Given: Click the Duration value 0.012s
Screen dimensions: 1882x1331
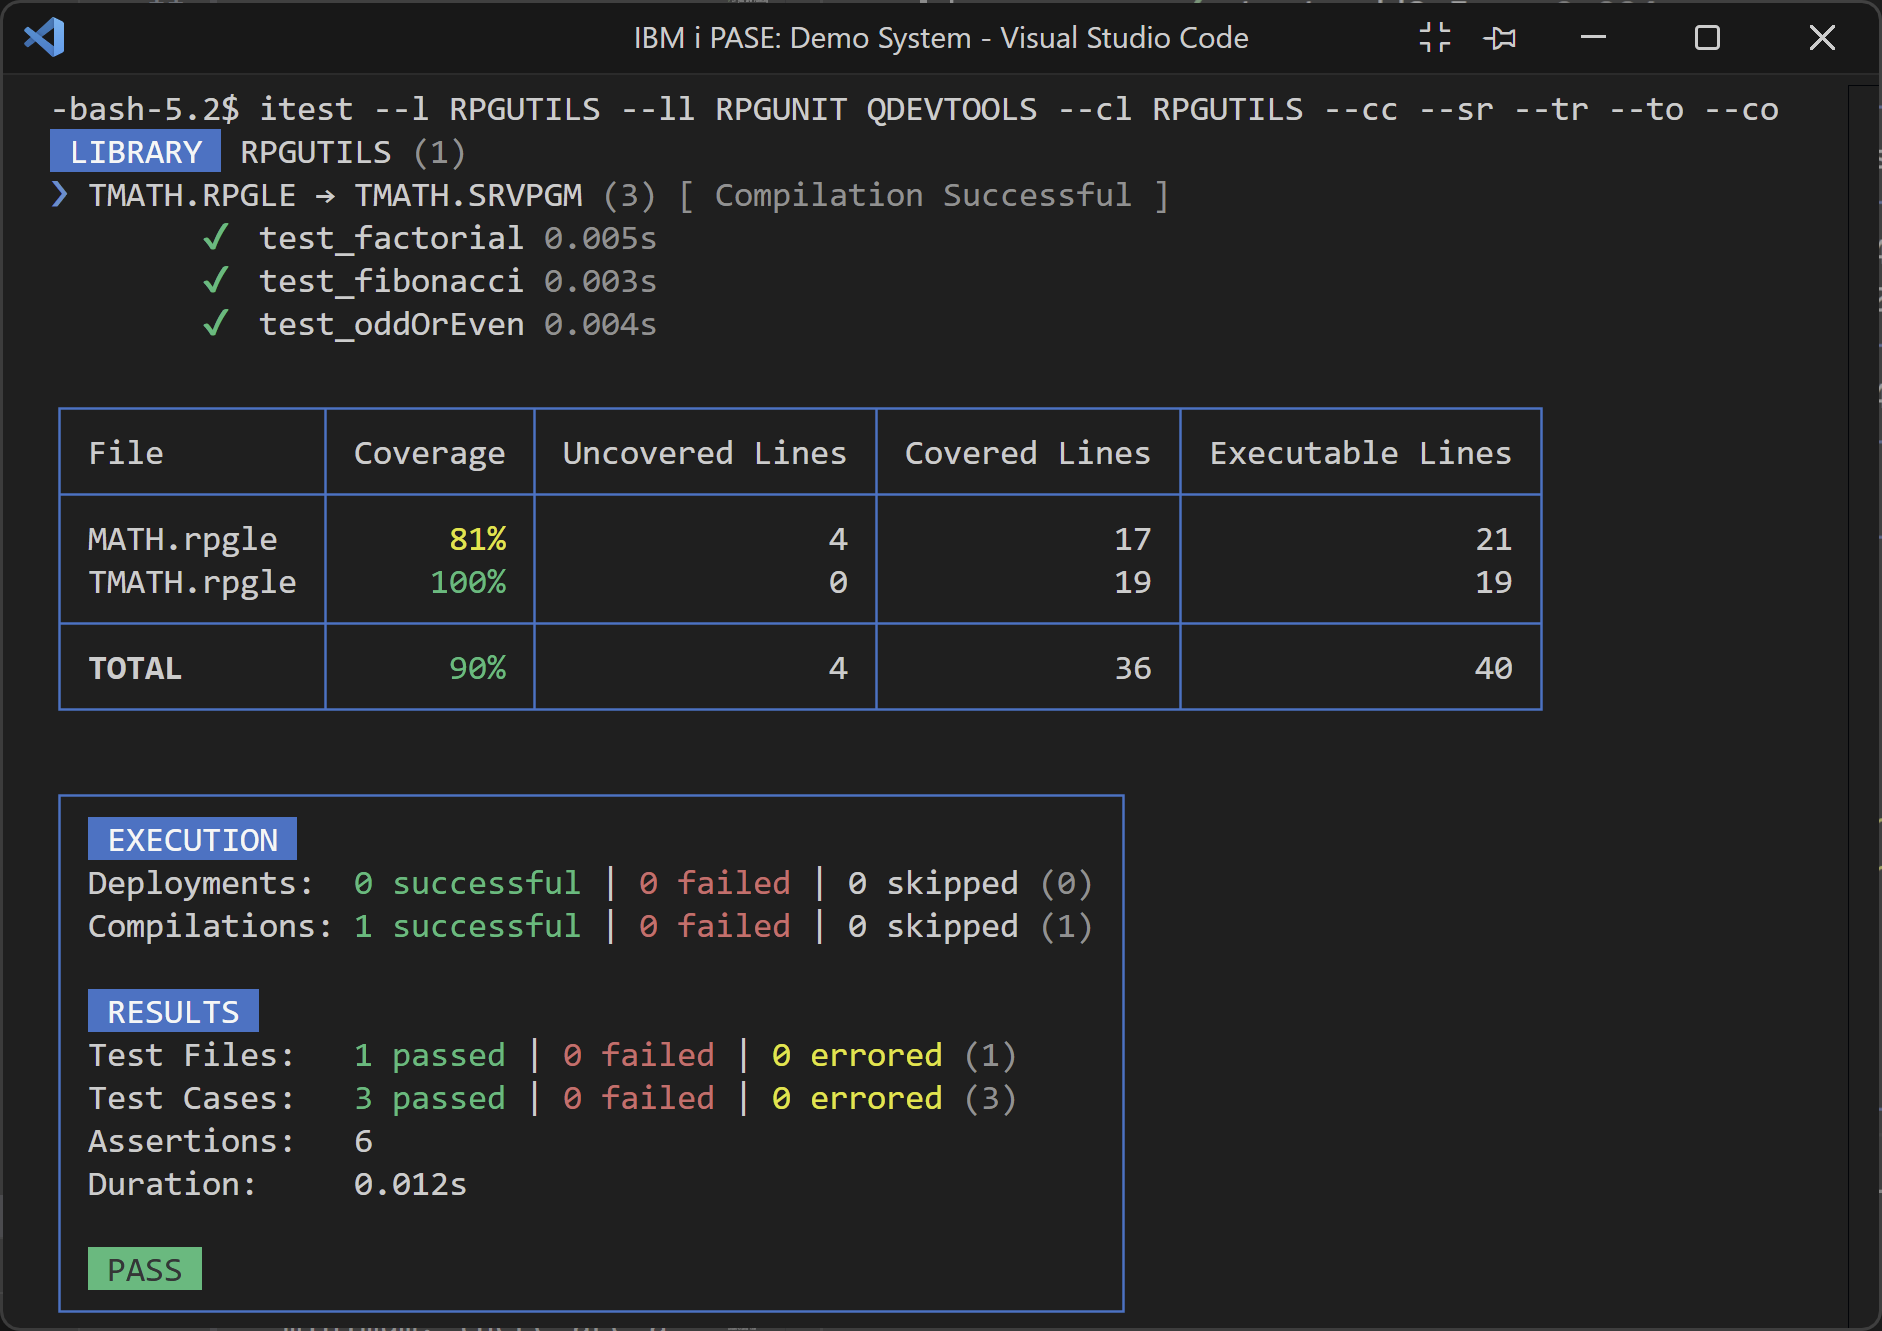Looking at the screenshot, I should tap(410, 1184).
